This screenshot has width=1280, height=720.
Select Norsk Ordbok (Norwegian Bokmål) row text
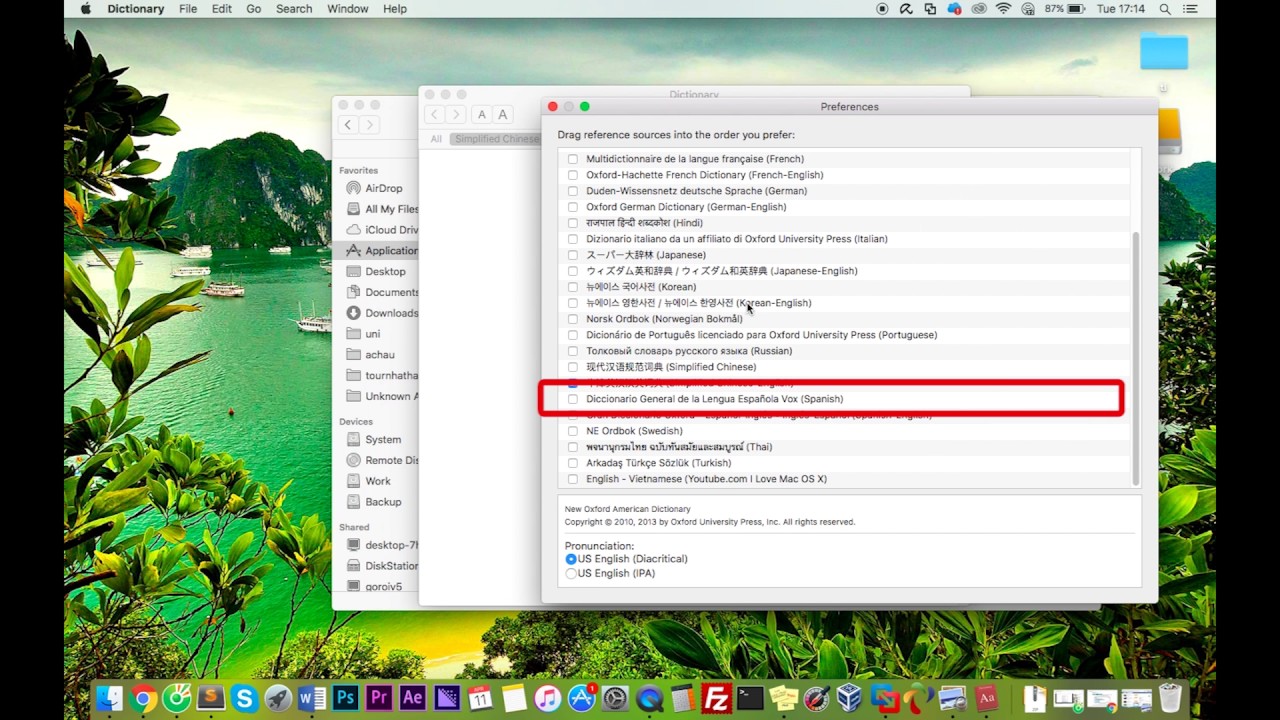tap(664, 319)
